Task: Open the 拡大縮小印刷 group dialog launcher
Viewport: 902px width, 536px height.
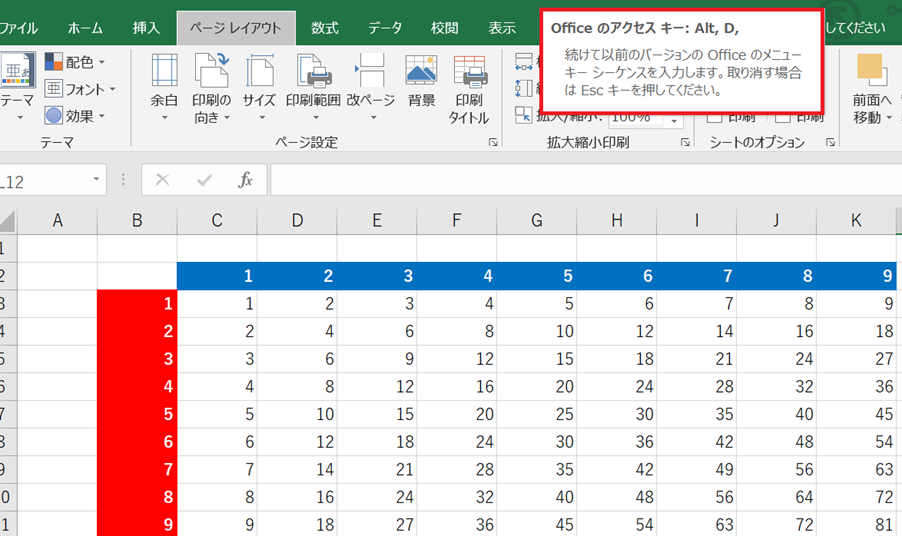Action: click(685, 144)
